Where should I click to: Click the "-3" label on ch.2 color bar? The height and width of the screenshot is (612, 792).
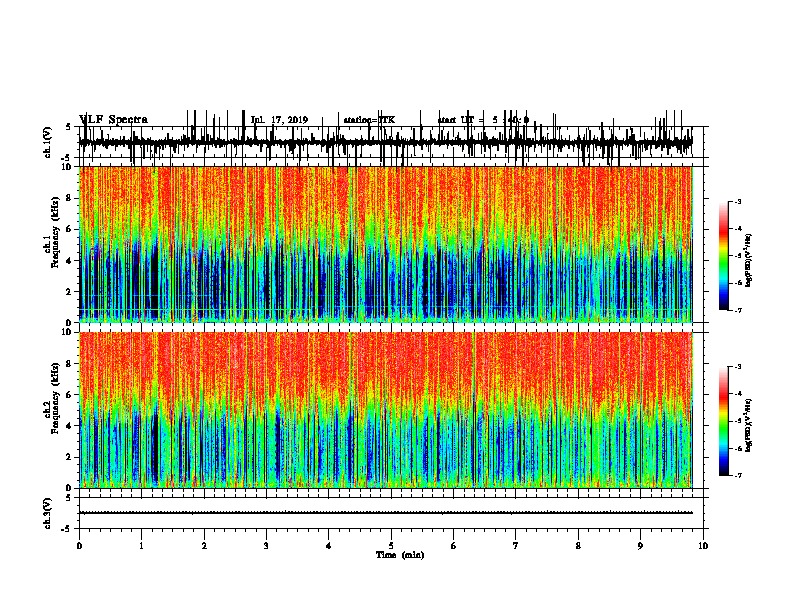coord(737,367)
